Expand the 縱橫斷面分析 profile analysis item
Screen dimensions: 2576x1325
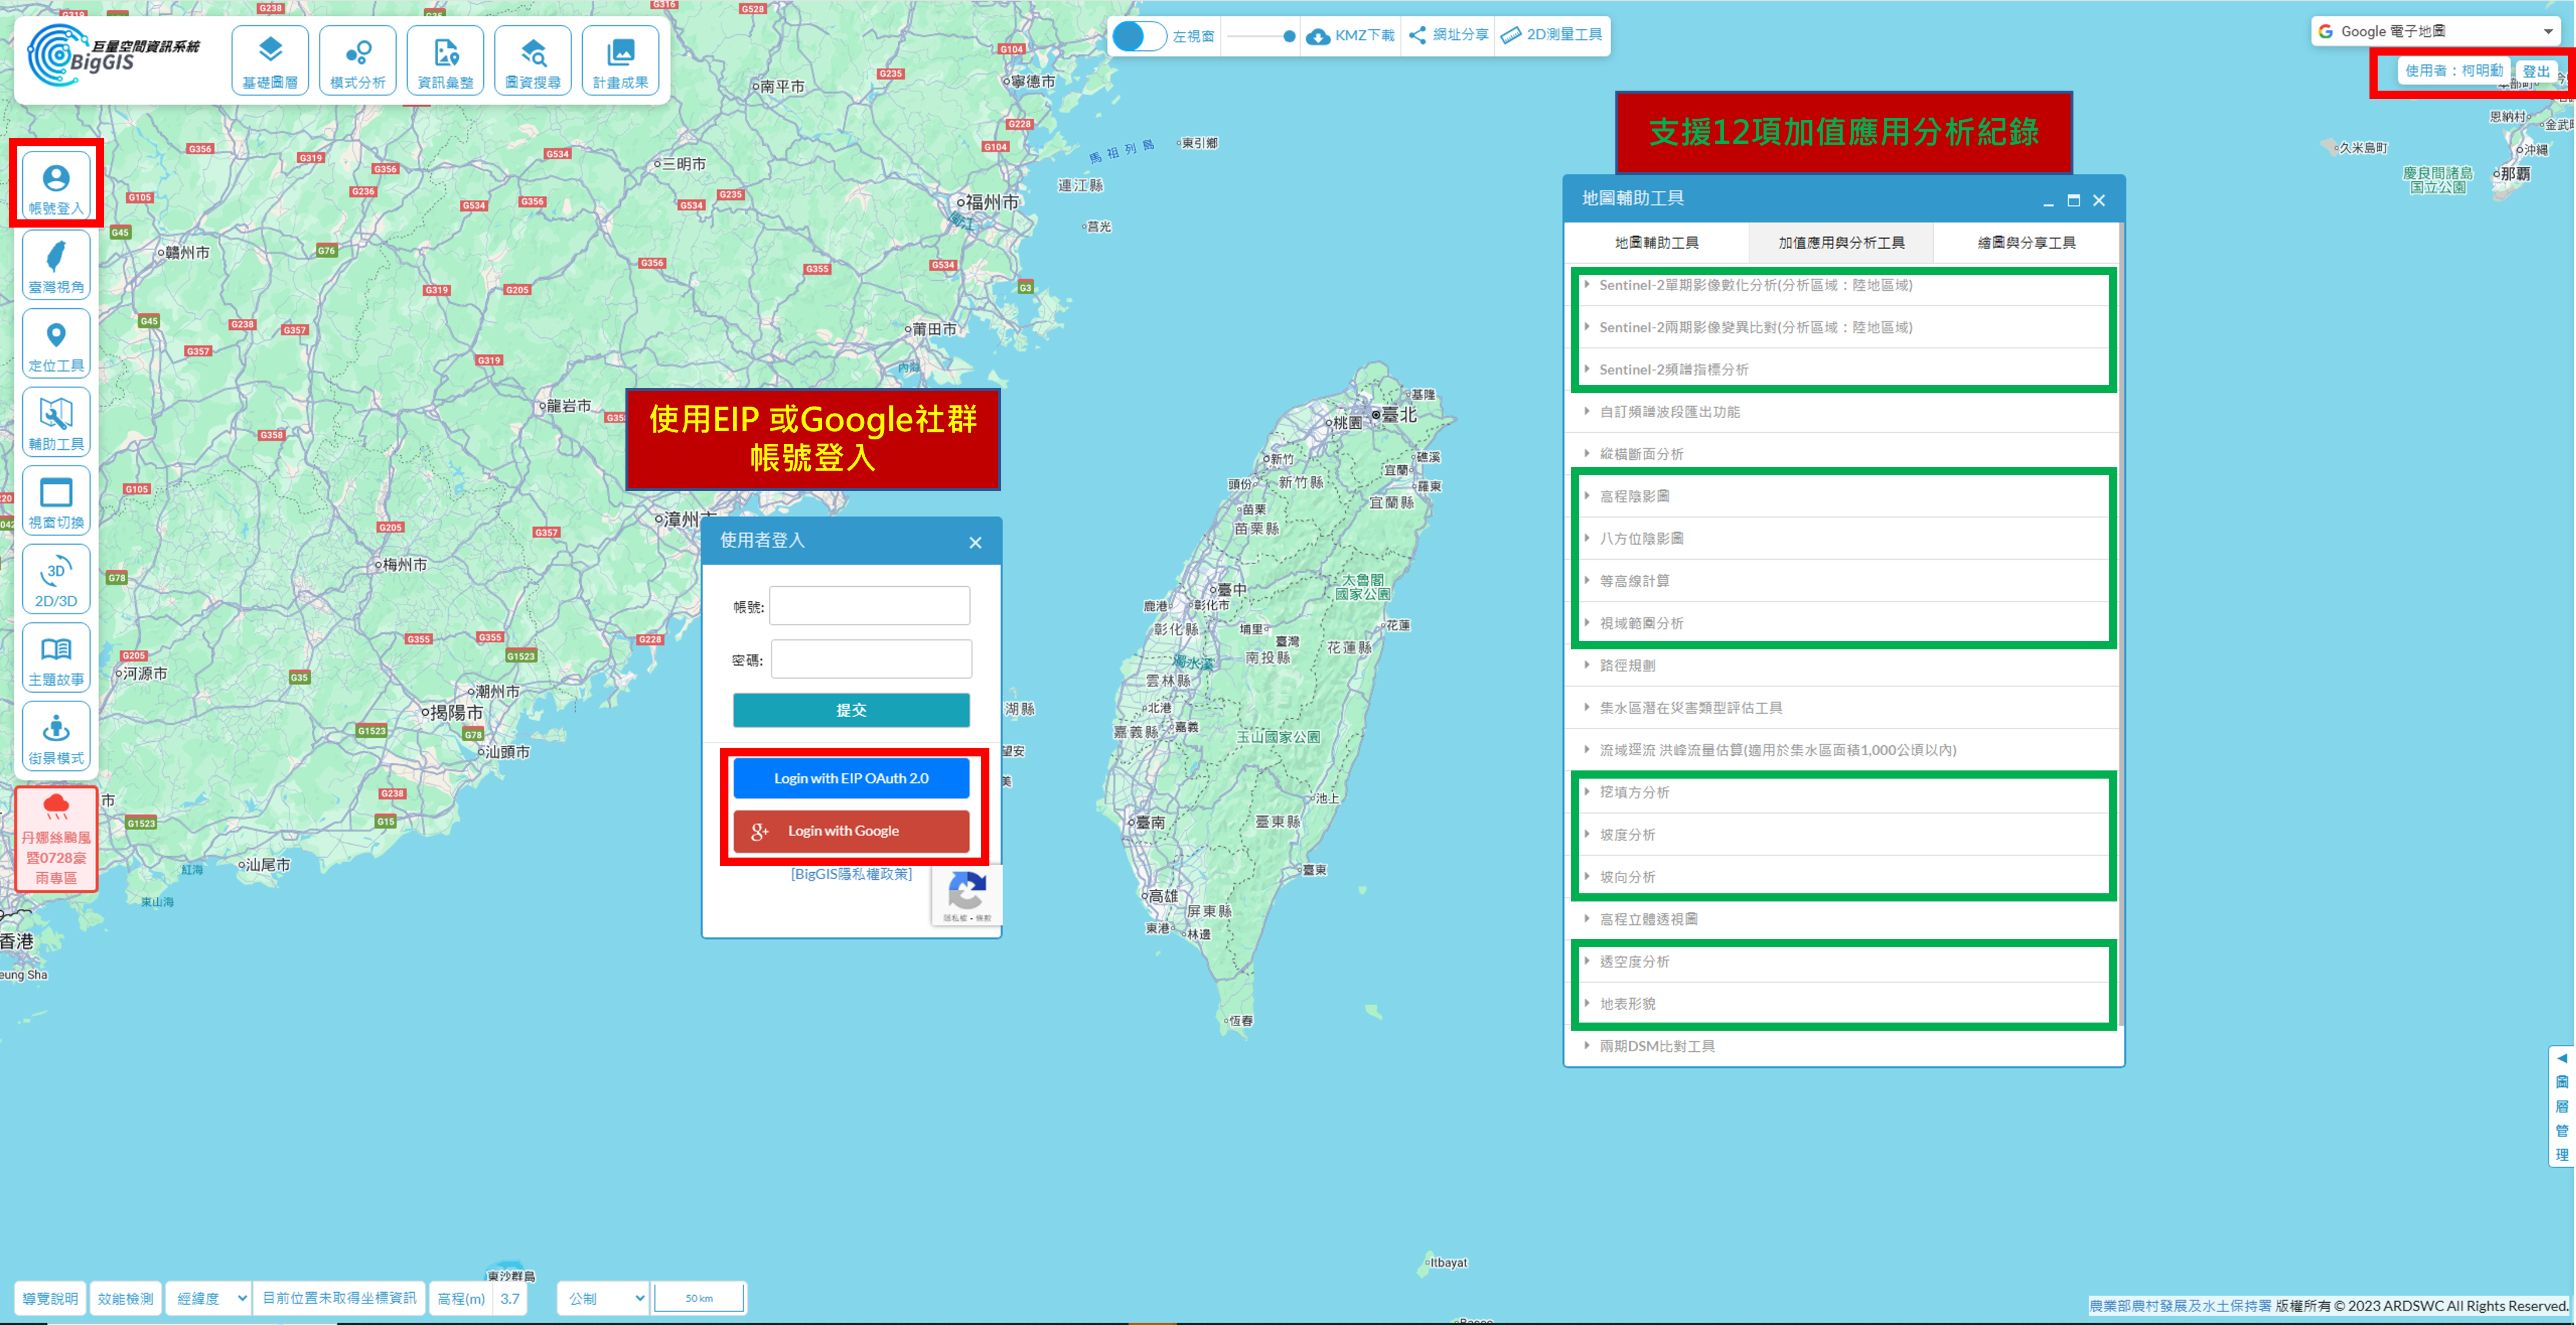click(1641, 454)
